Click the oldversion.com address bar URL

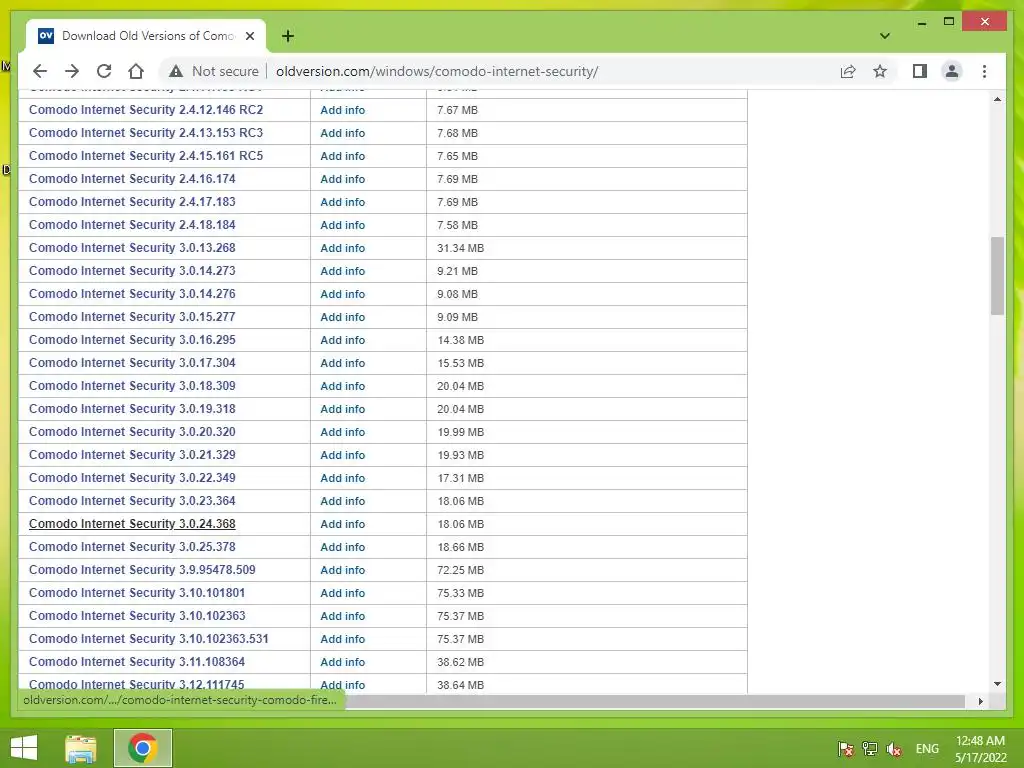(437, 71)
